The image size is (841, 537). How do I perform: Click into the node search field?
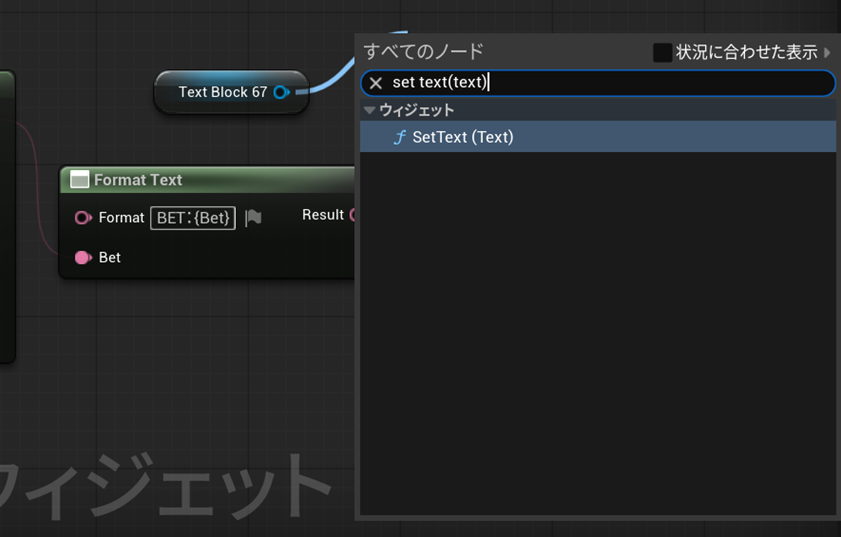[650, 83]
